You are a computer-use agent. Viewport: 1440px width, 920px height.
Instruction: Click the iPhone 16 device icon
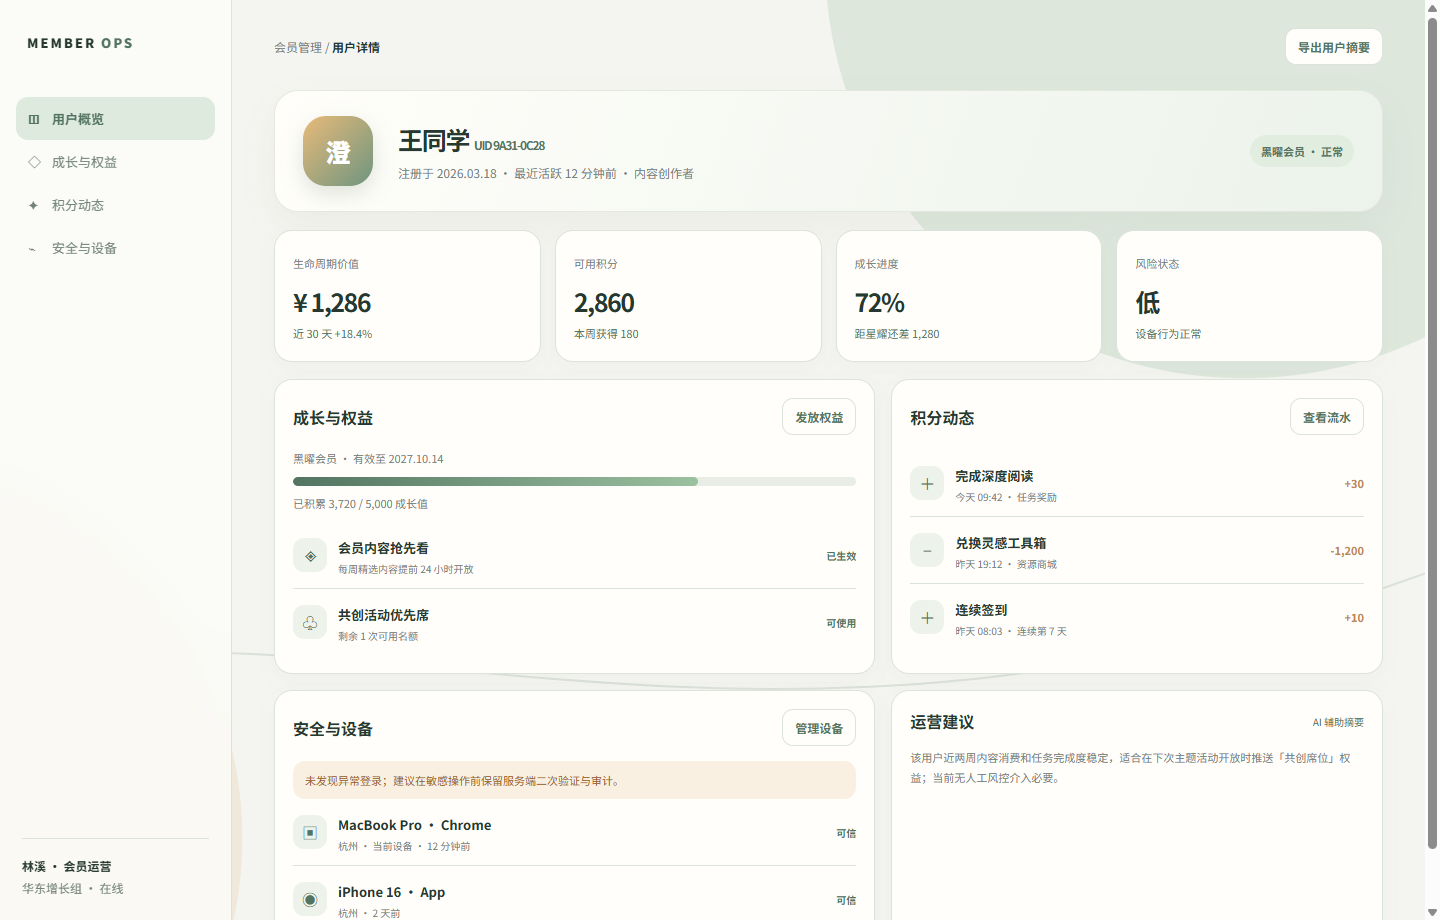coord(310,900)
